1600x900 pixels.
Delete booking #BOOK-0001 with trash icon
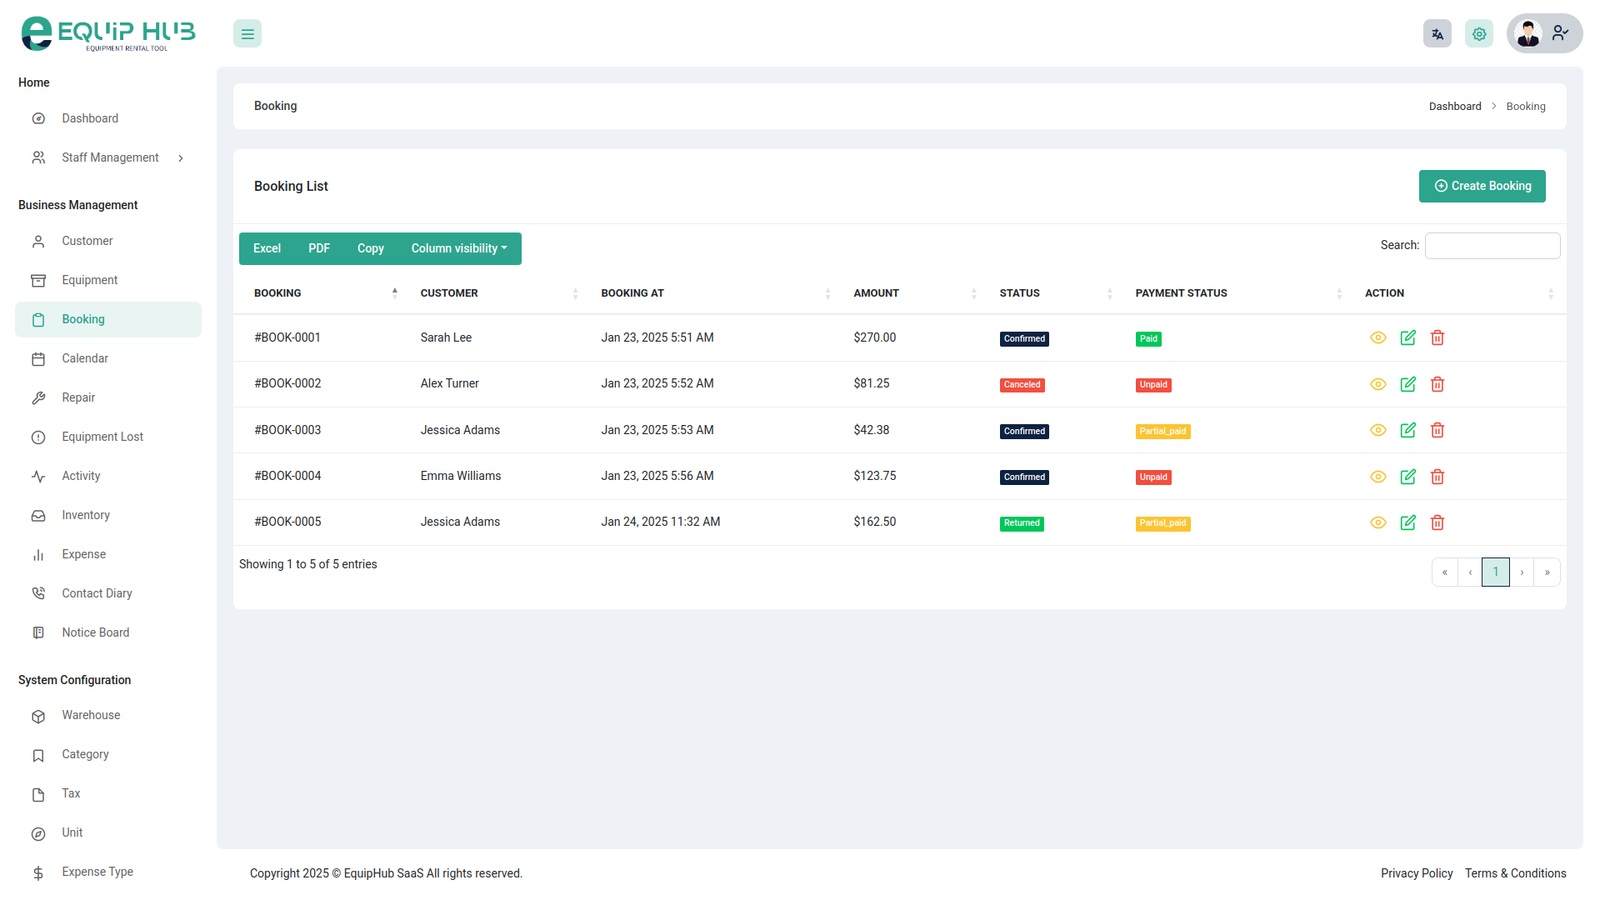point(1437,338)
